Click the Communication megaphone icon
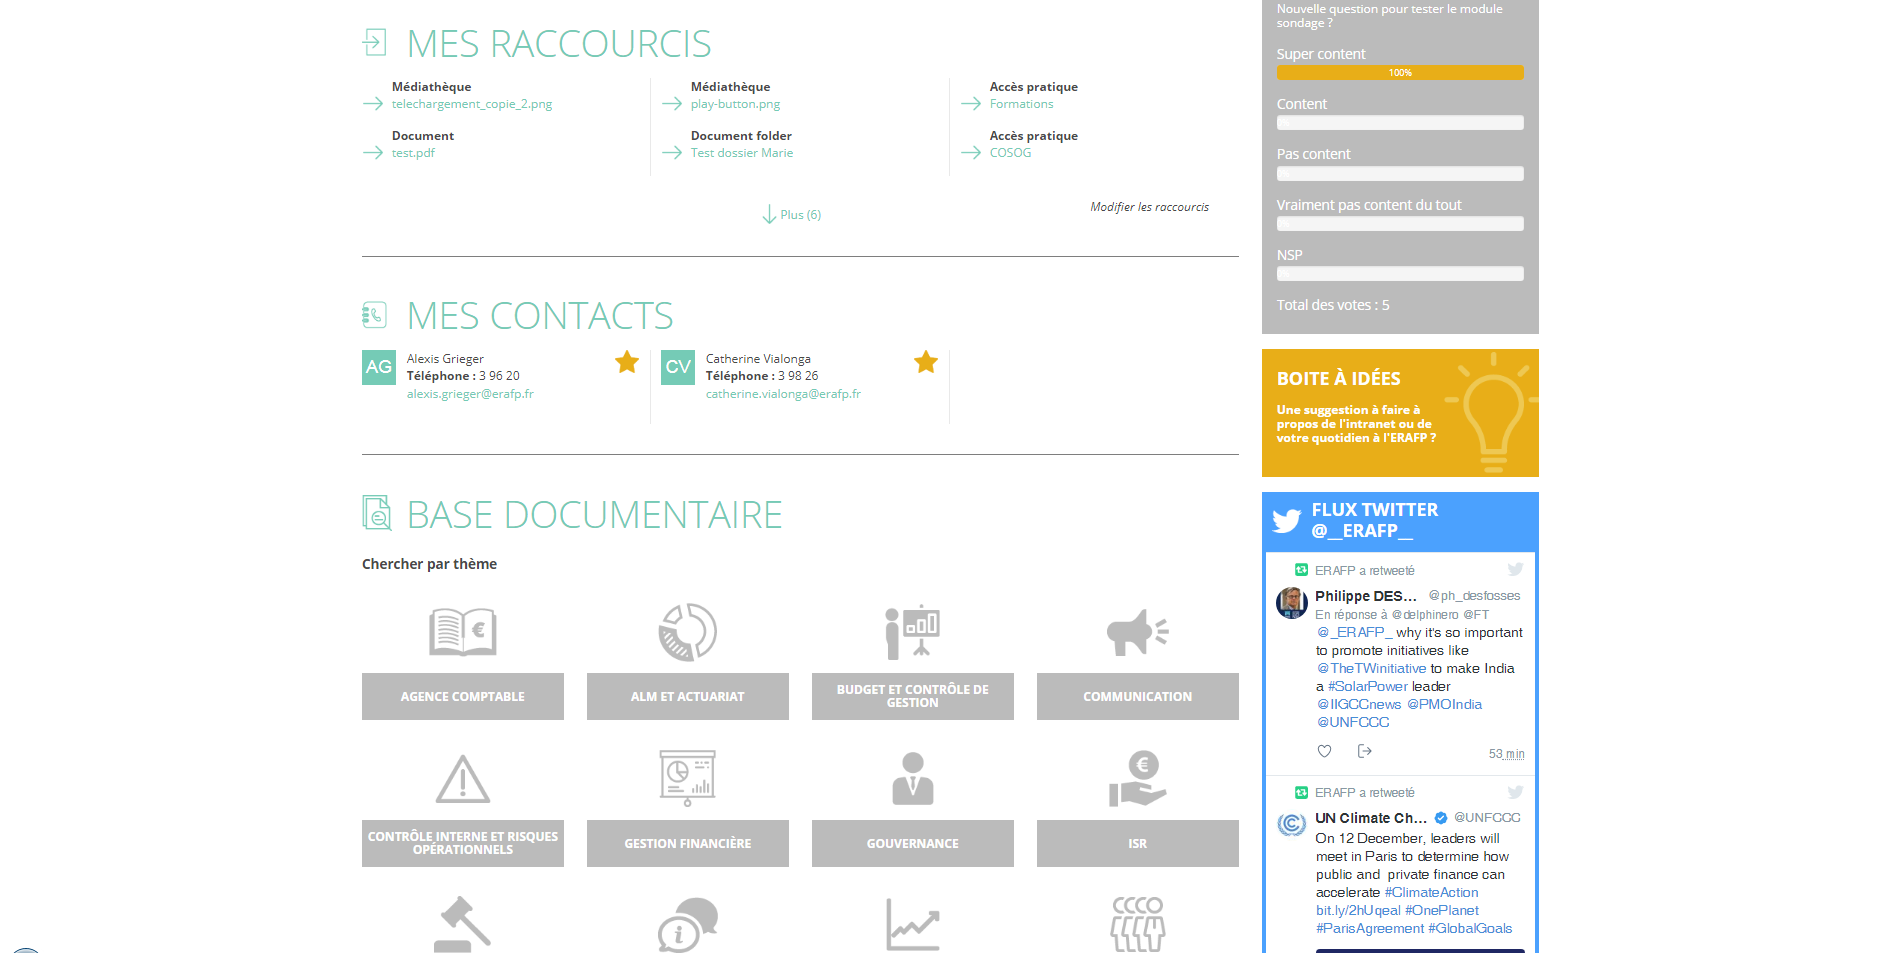The height and width of the screenshot is (953, 1900). coord(1138,633)
